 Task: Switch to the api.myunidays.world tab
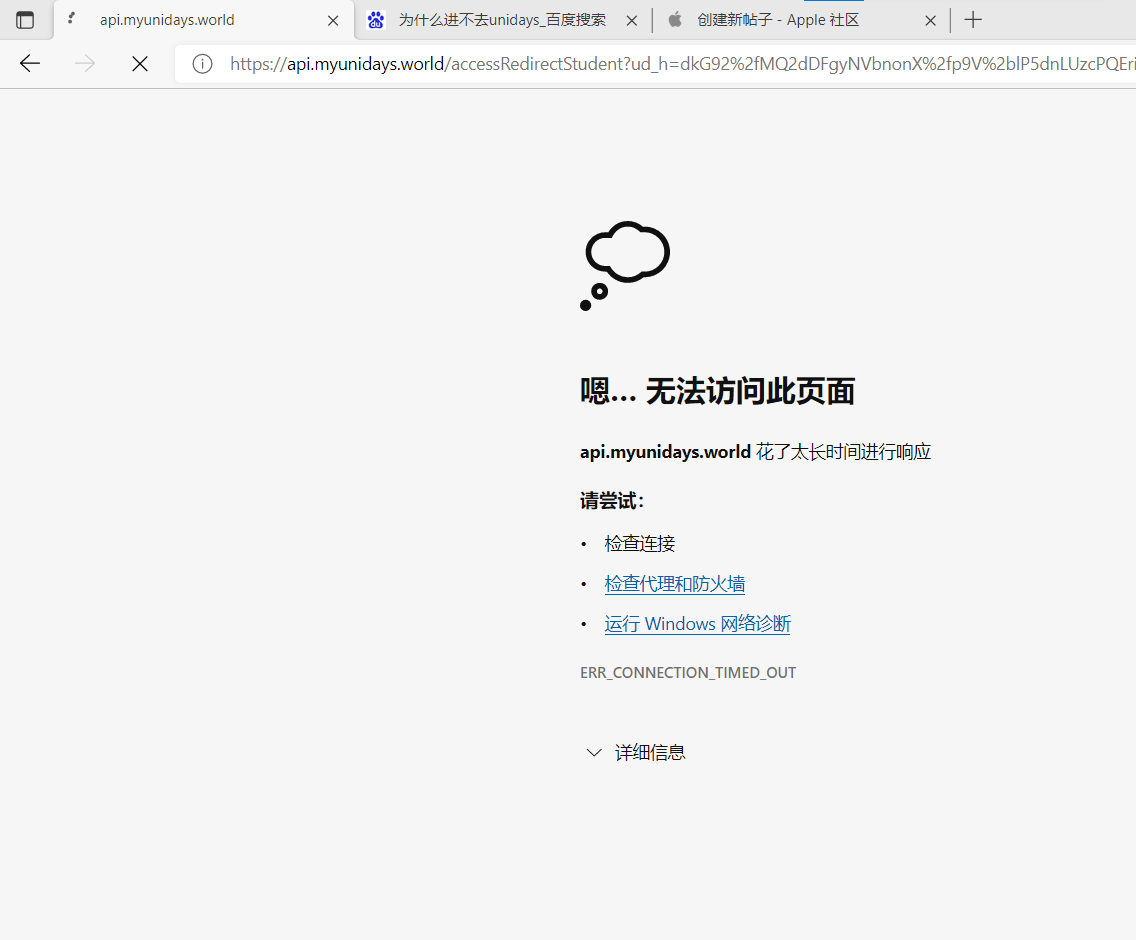(x=190, y=20)
